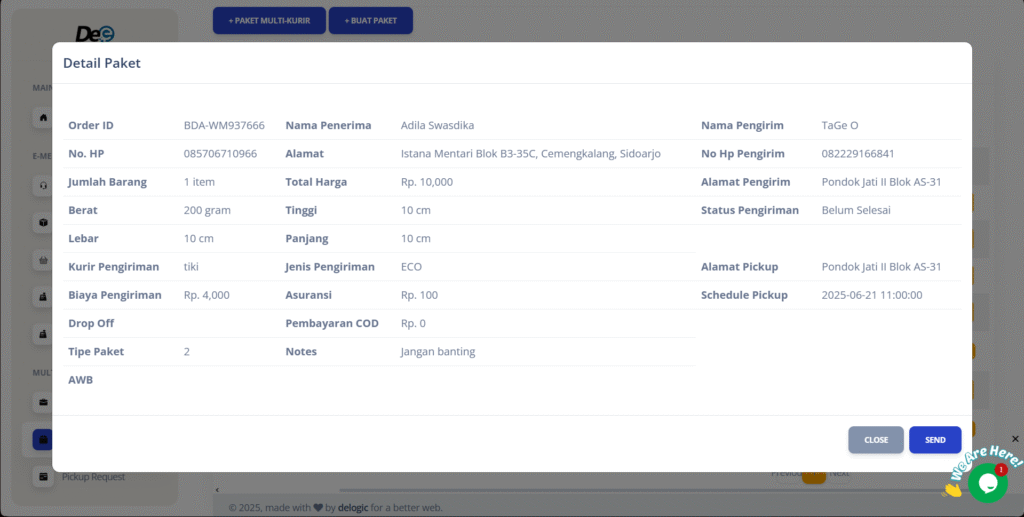Click the shopping basket sidebar icon
The image size is (1024, 517).
tap(43, 259)
